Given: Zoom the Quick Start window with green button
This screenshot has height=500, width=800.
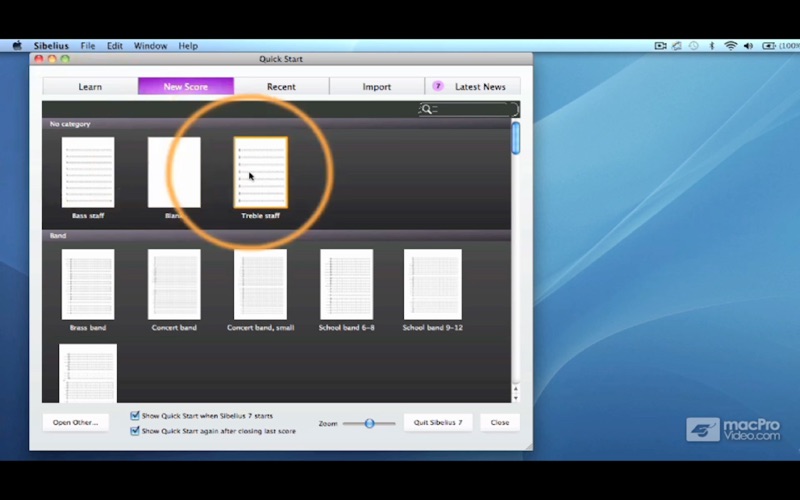Looking at the screenshot, I should 65,59.
